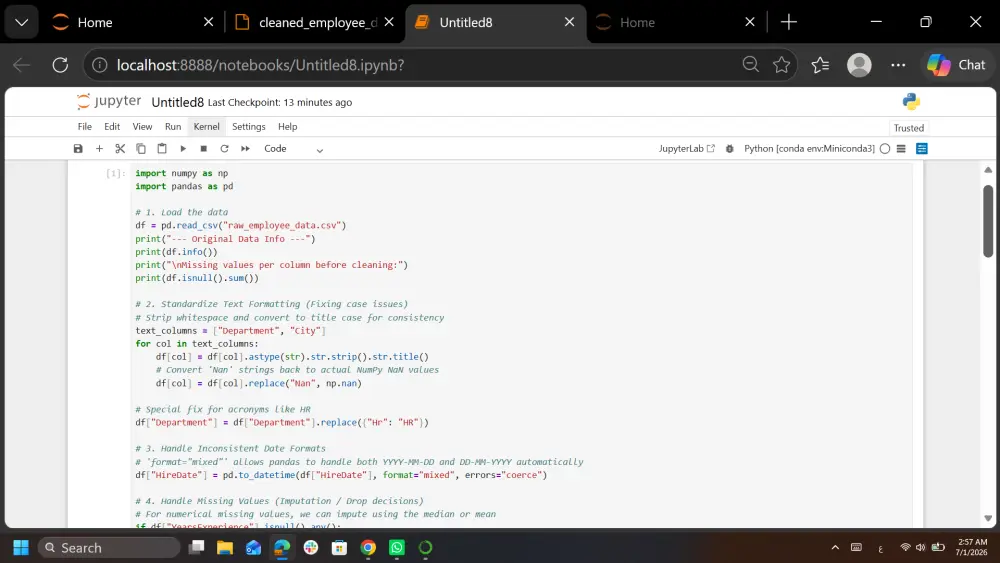Restart kernel and run all cells
This screenshot has height=563, width=1000.
click(x=246, y=149)
